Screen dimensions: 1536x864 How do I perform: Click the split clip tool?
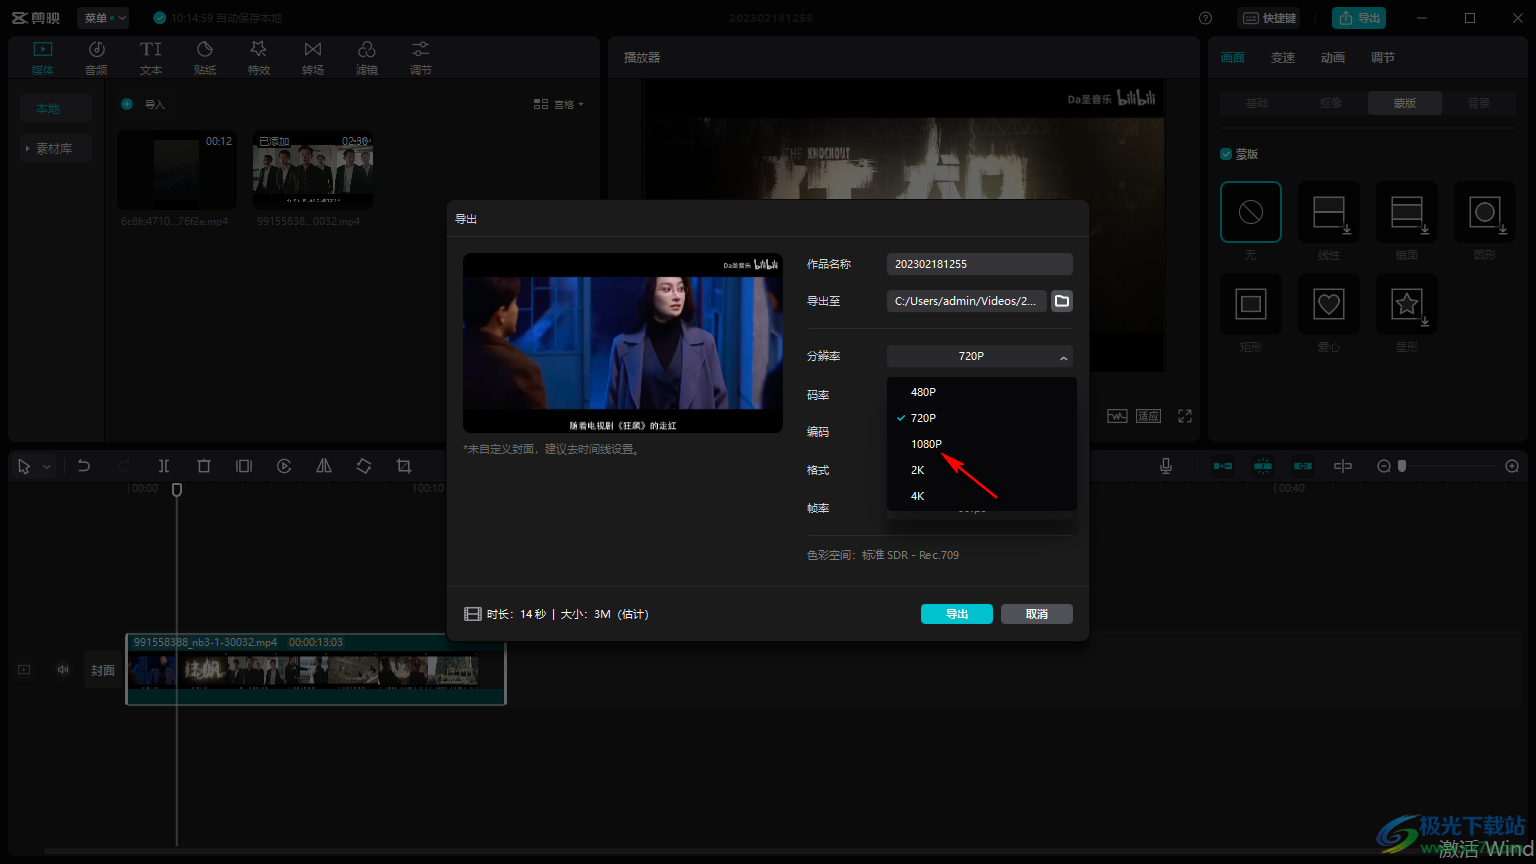164,466
